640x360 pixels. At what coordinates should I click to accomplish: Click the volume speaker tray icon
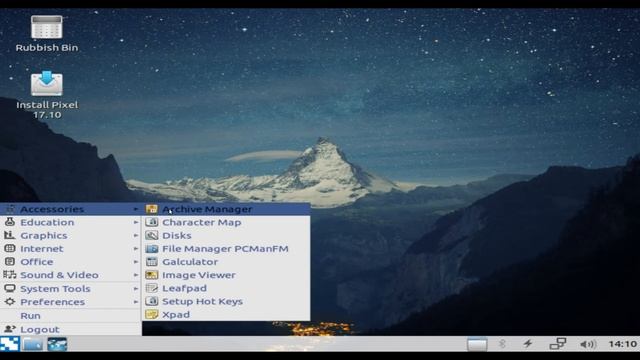point(588,344)
